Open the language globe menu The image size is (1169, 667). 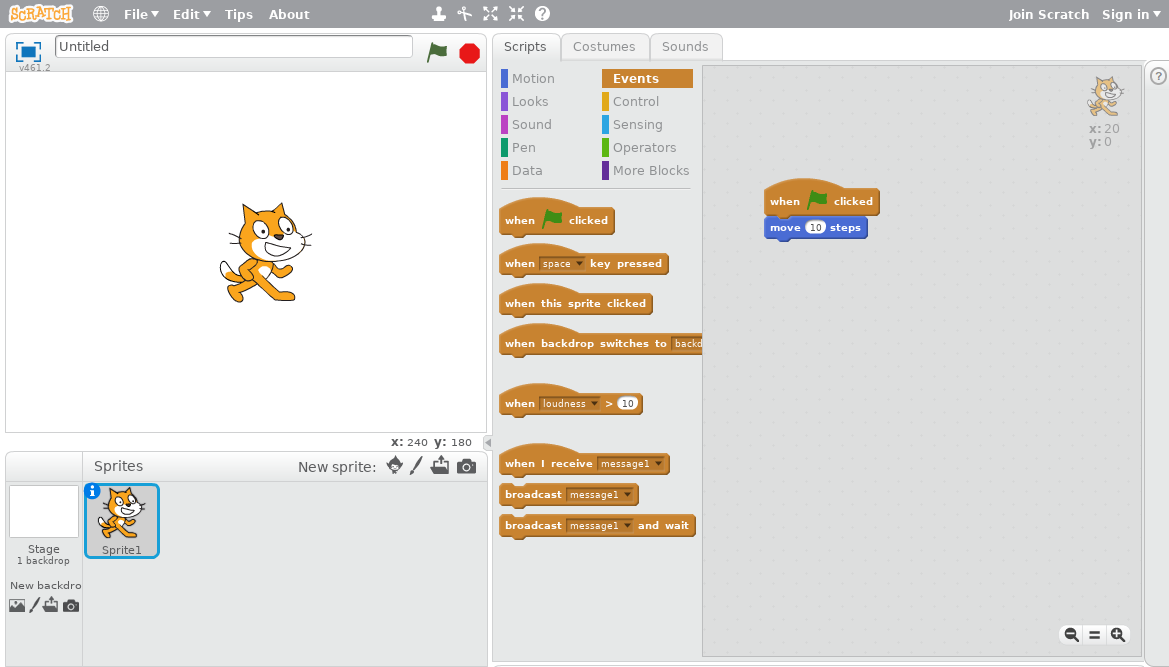click(101, 14)
